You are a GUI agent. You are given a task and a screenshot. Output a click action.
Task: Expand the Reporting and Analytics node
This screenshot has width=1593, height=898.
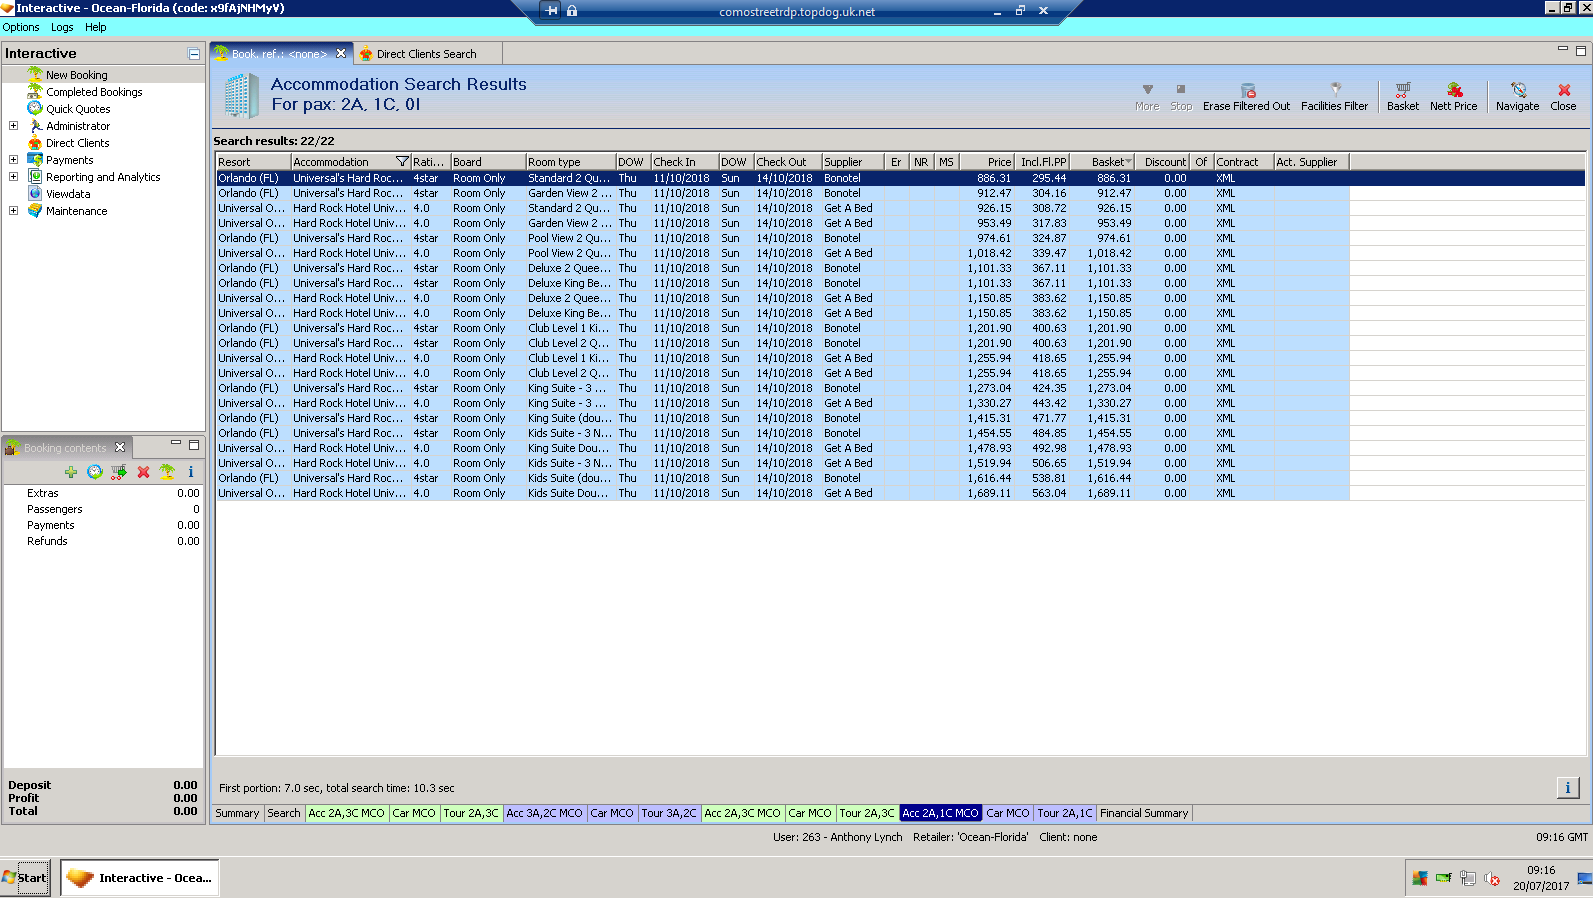(13, 177)
